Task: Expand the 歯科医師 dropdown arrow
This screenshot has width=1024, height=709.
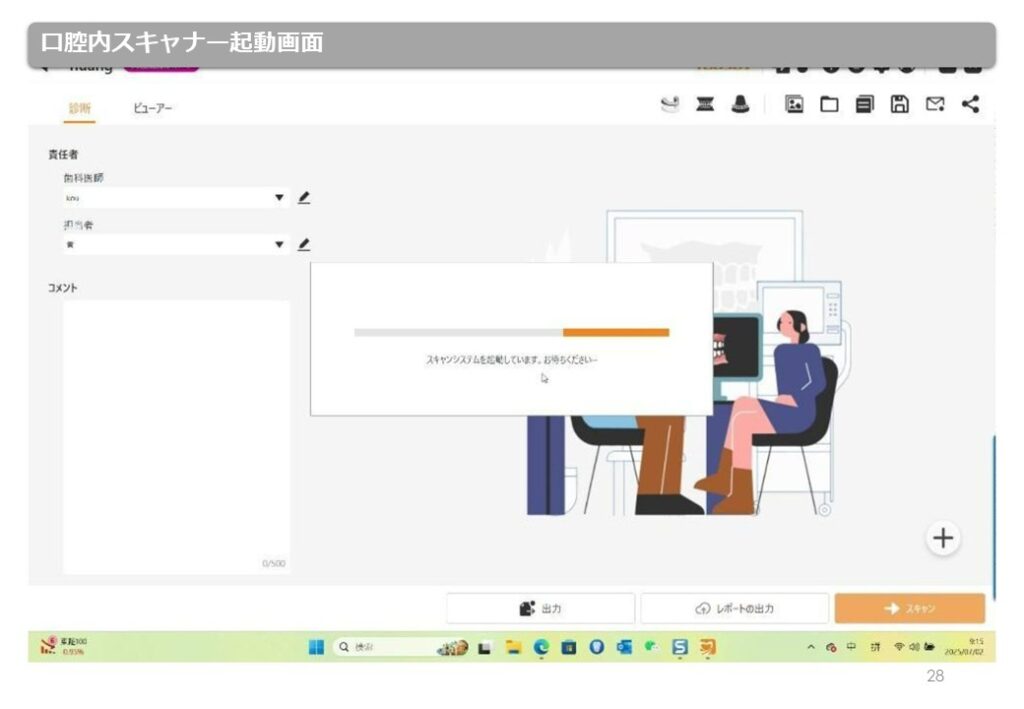Action: click(280, 198)
